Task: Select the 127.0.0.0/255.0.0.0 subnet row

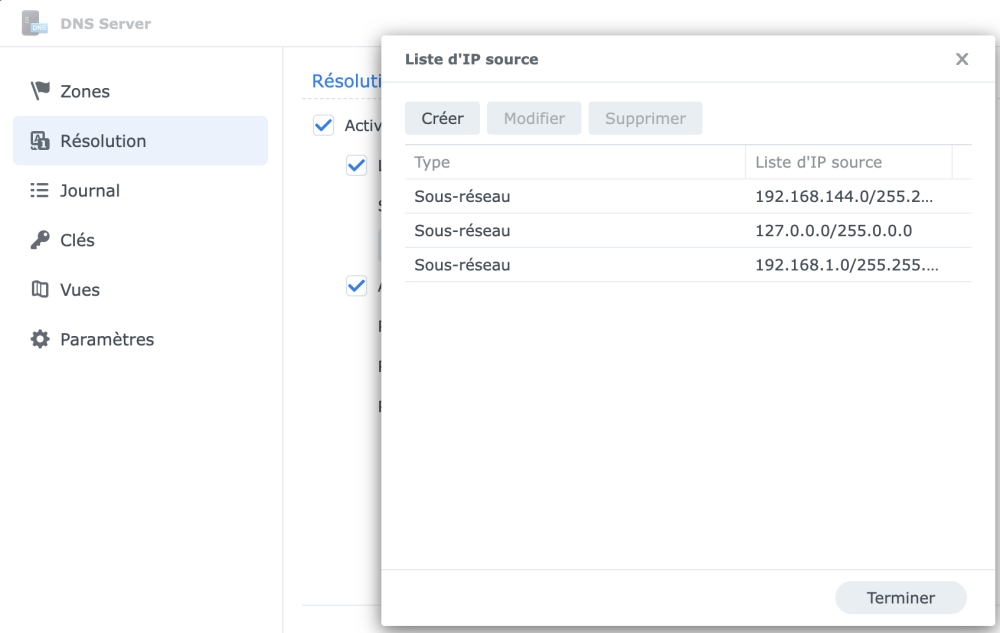Action: tap(688, 231)
